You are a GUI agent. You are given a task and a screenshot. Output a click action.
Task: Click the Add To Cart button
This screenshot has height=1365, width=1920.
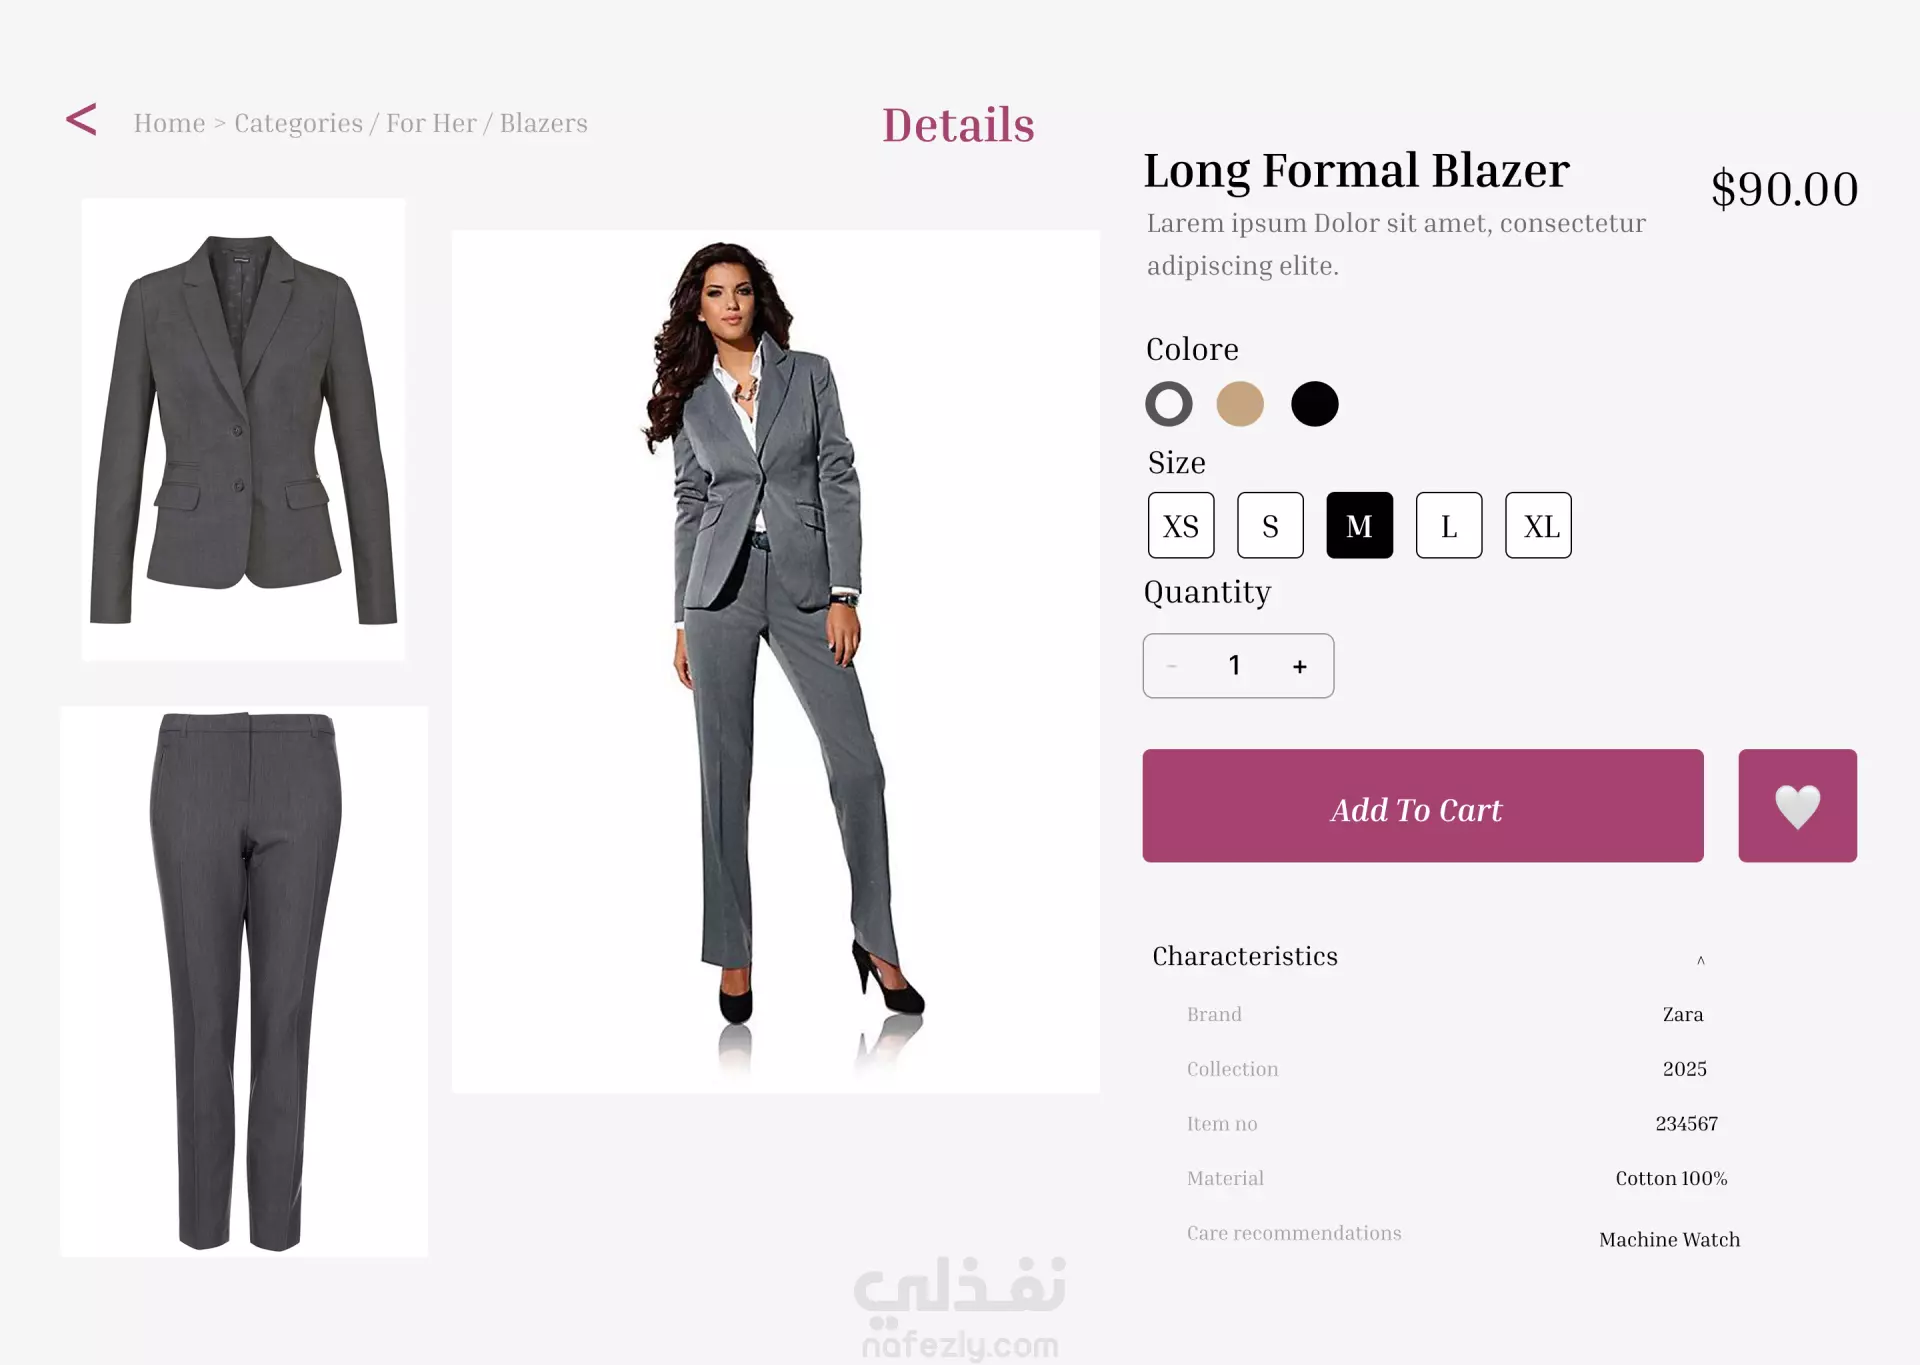coord(1423,805)
